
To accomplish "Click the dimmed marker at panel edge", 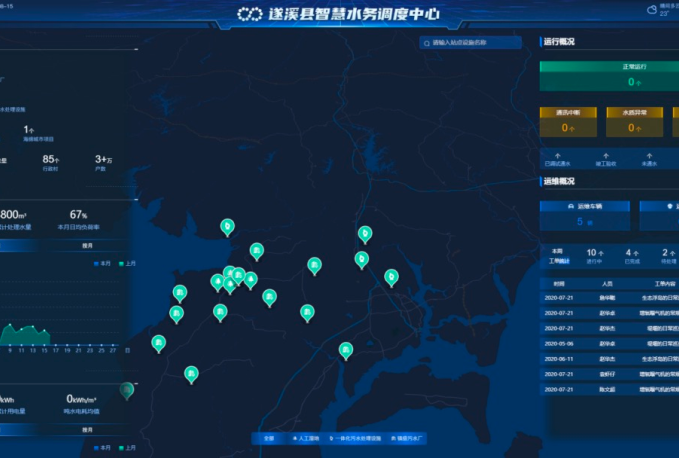I will 126,389.
